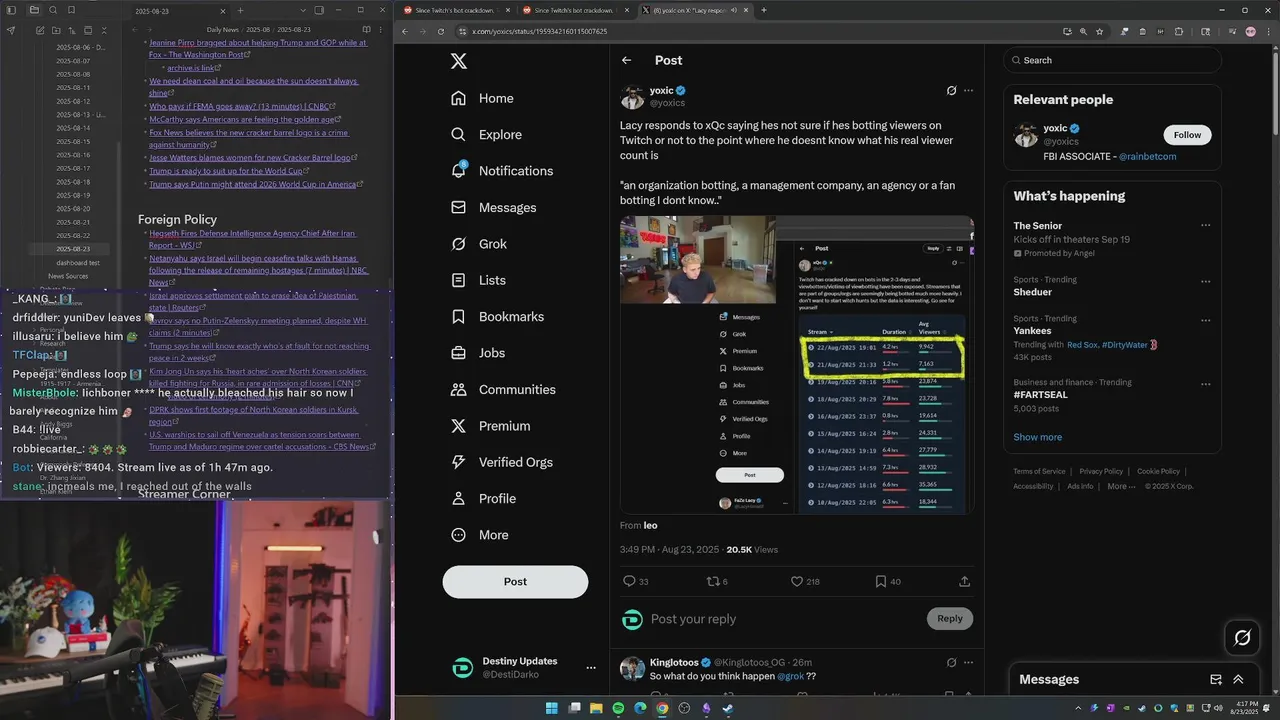Open the video thumbnail in yoxic's post

pyautogui.click(x=797, y=365)
